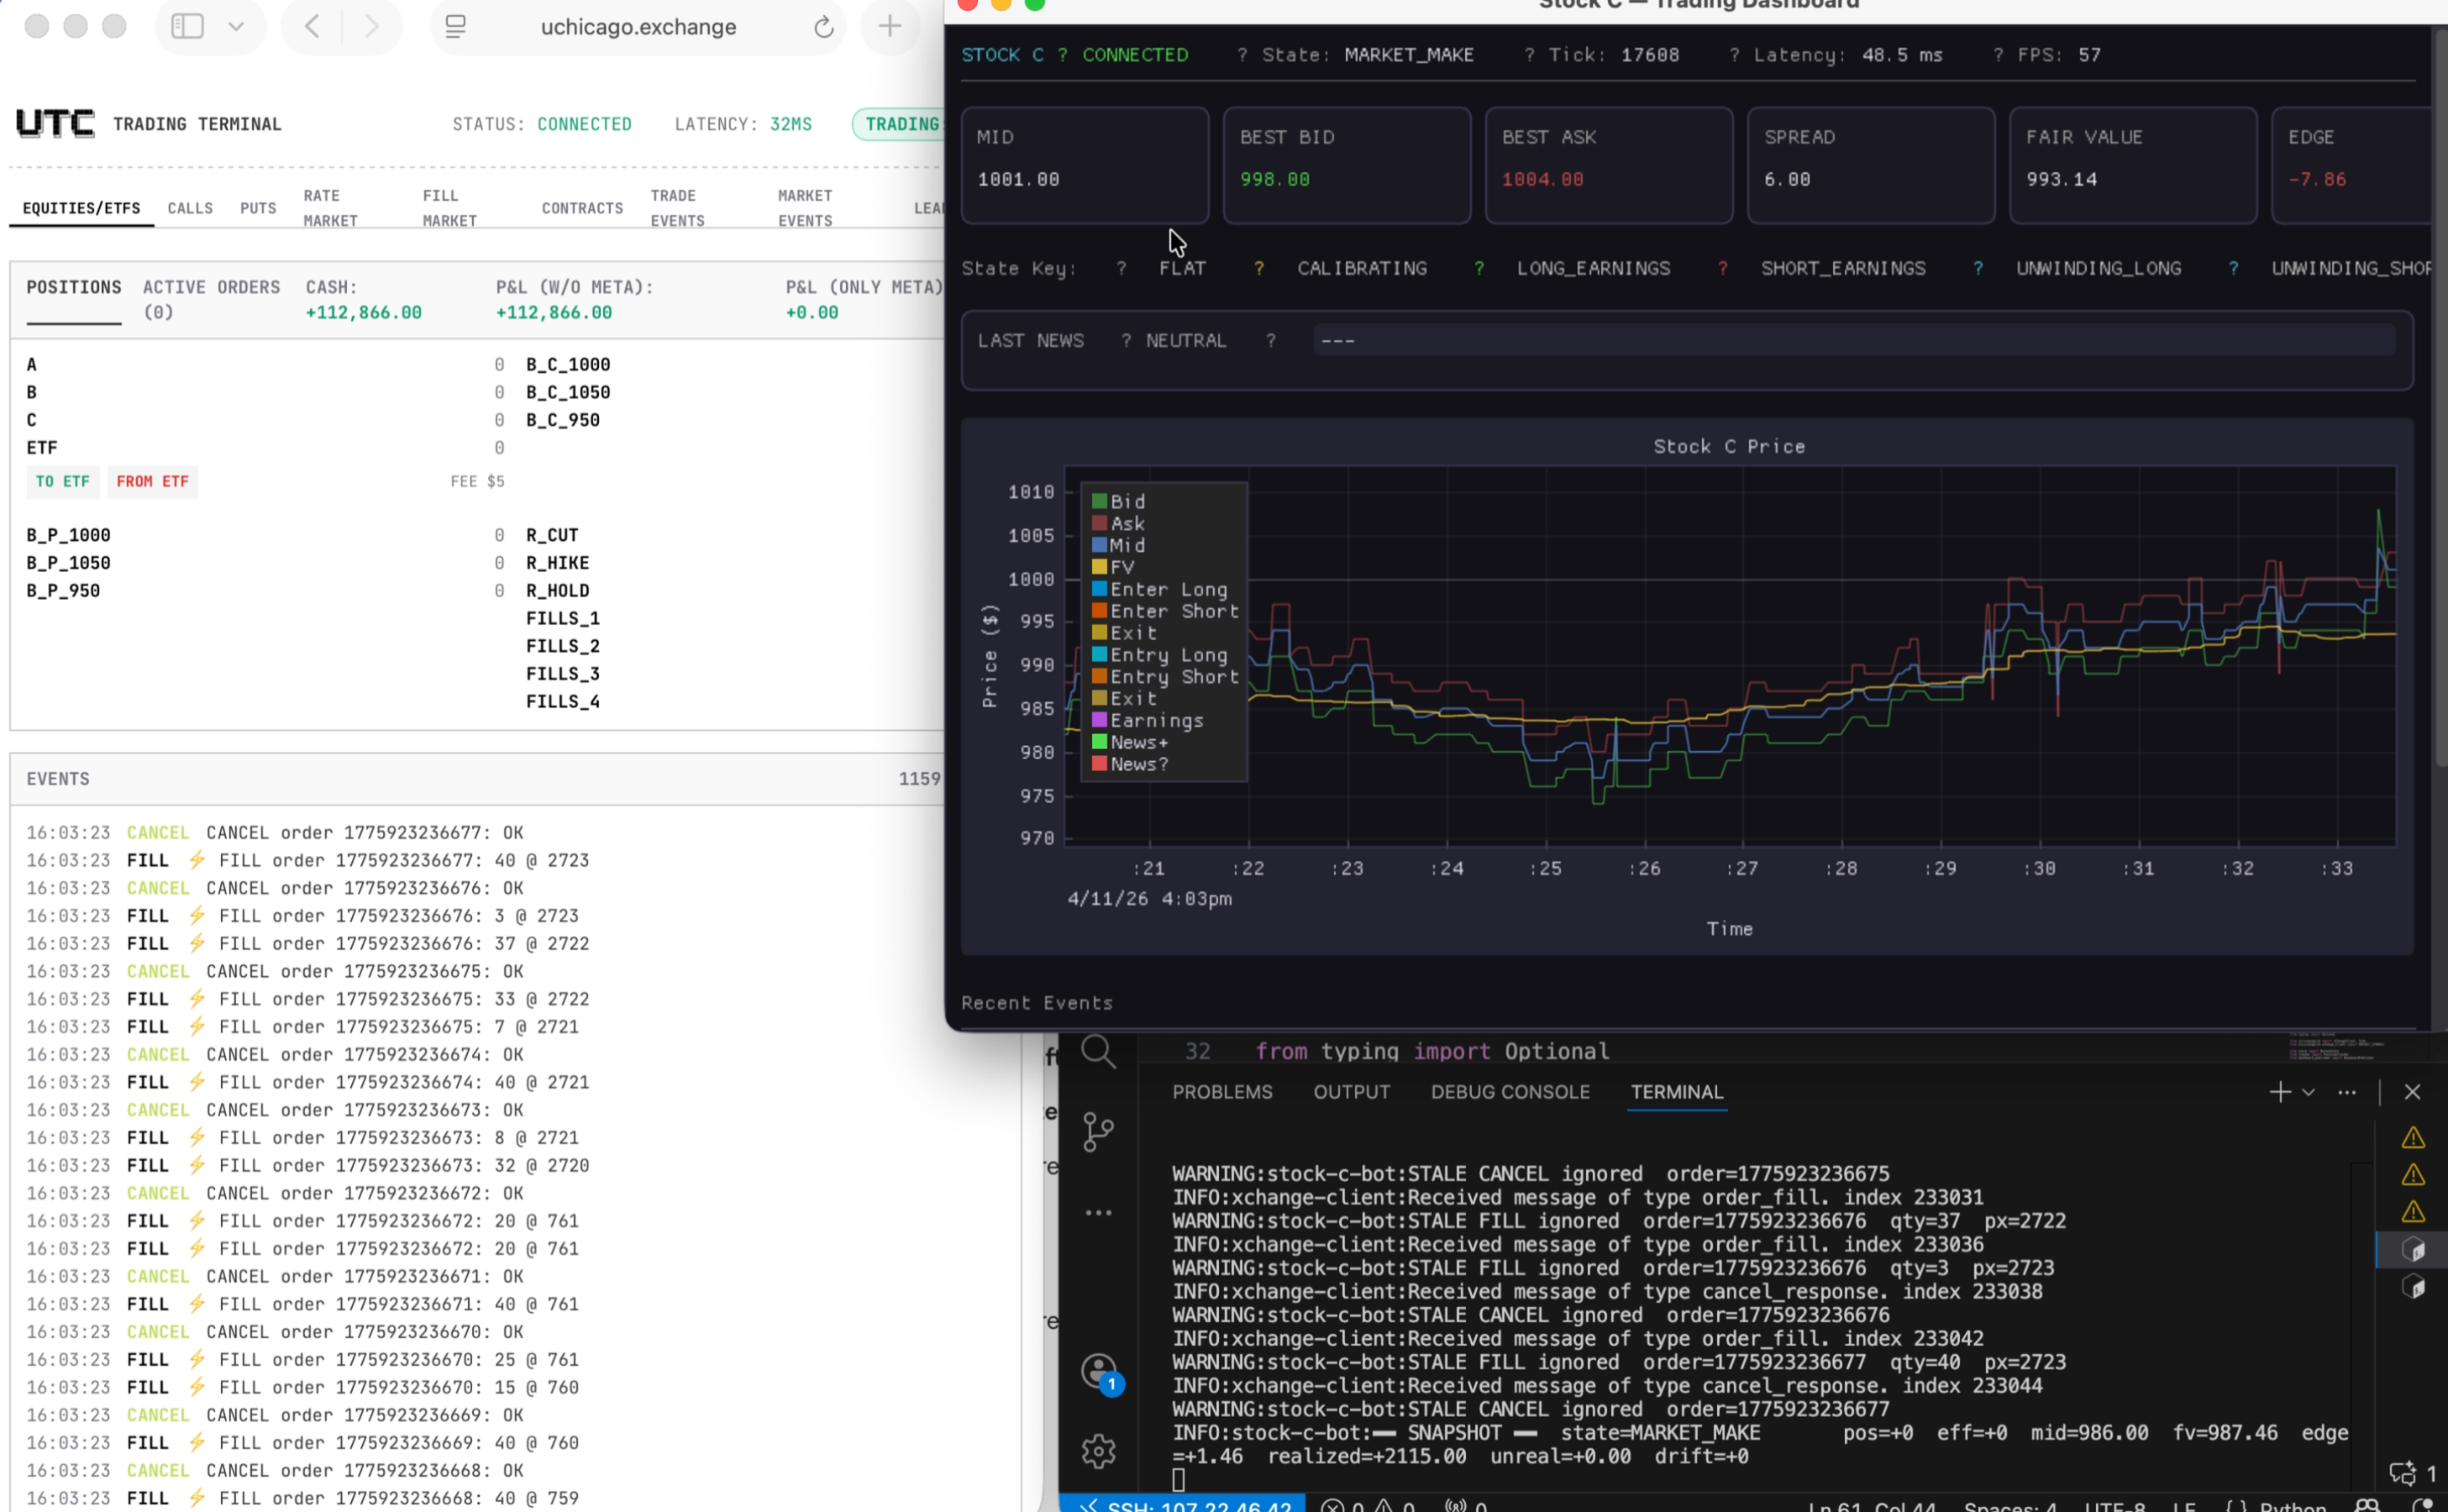Close the VS Code bottom panel

point(2412,1092)
